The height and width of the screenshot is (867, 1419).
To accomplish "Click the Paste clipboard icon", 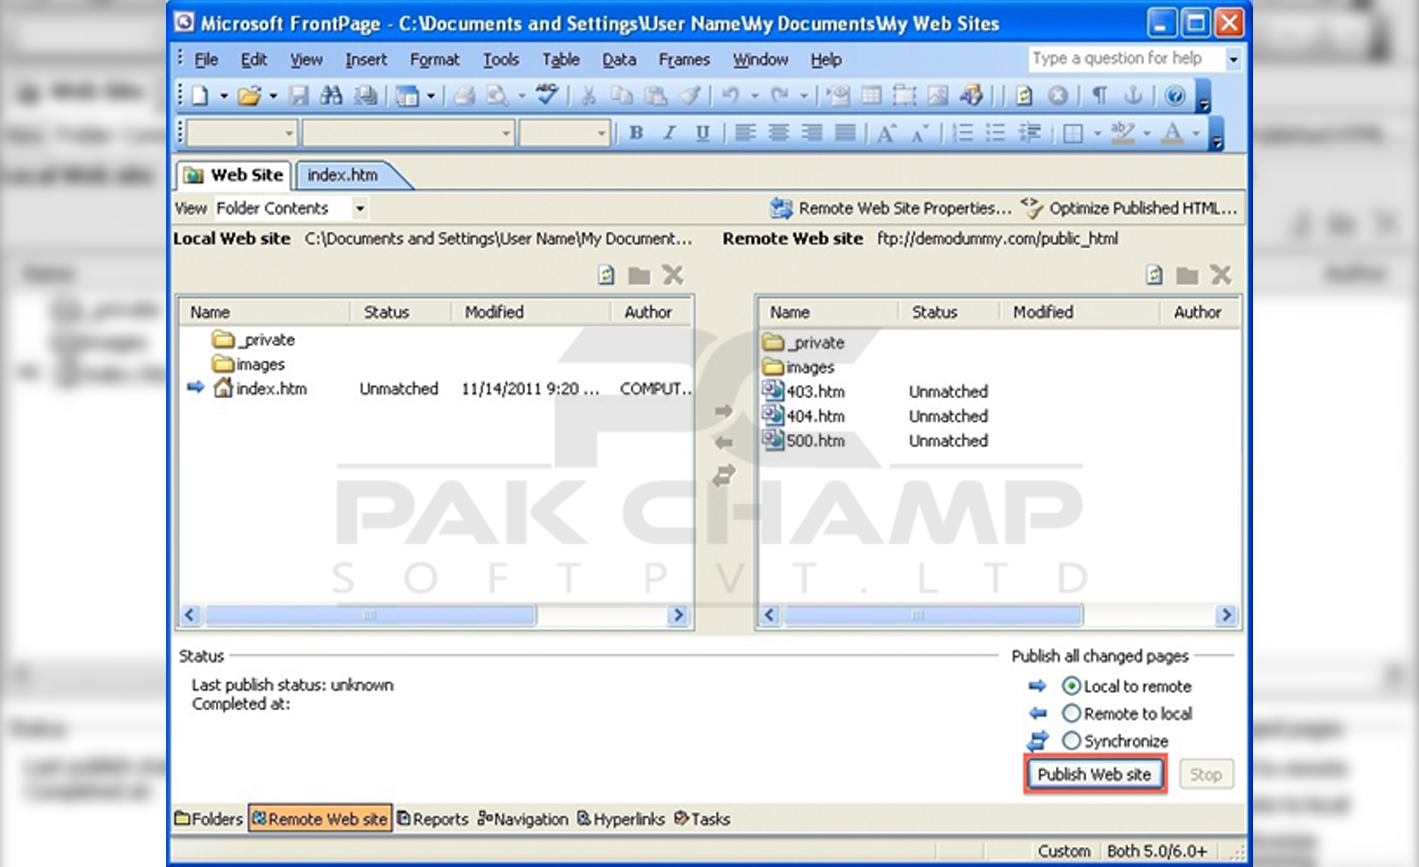I will click(x=656, y=96).
